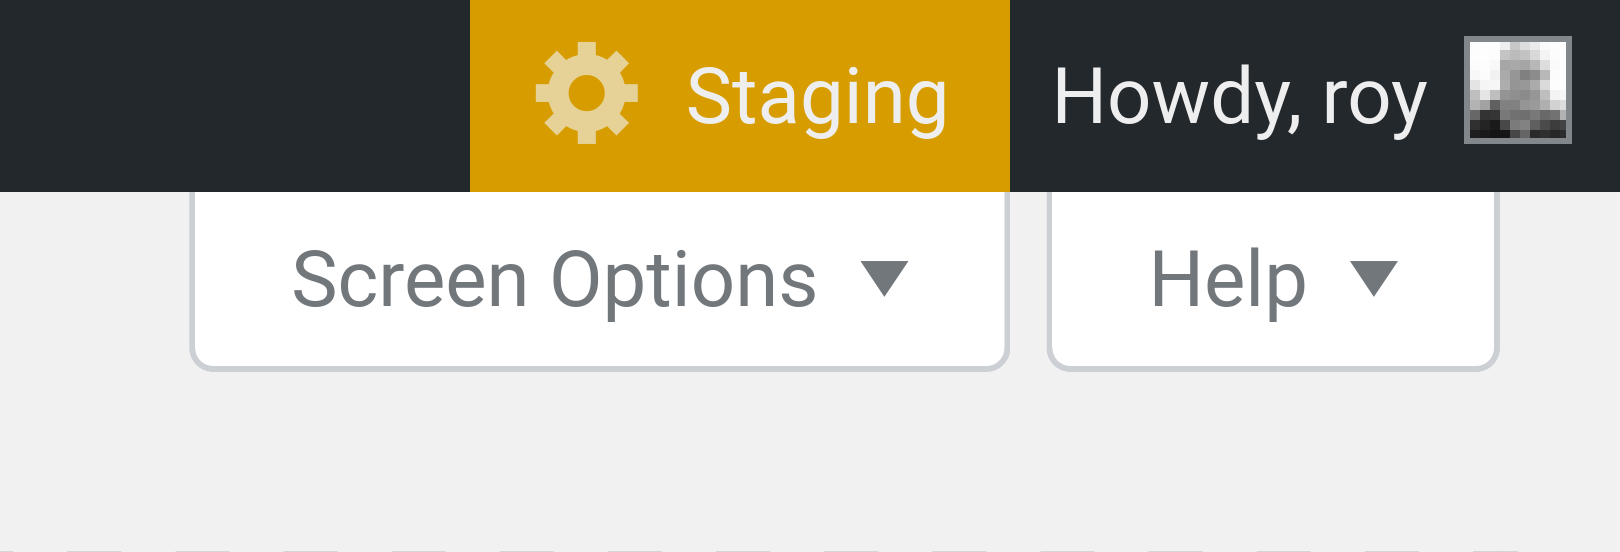This screenshot has height=552, width=1620.
Task: Toggle the contextual Help panel
Action: point(1272,280)
